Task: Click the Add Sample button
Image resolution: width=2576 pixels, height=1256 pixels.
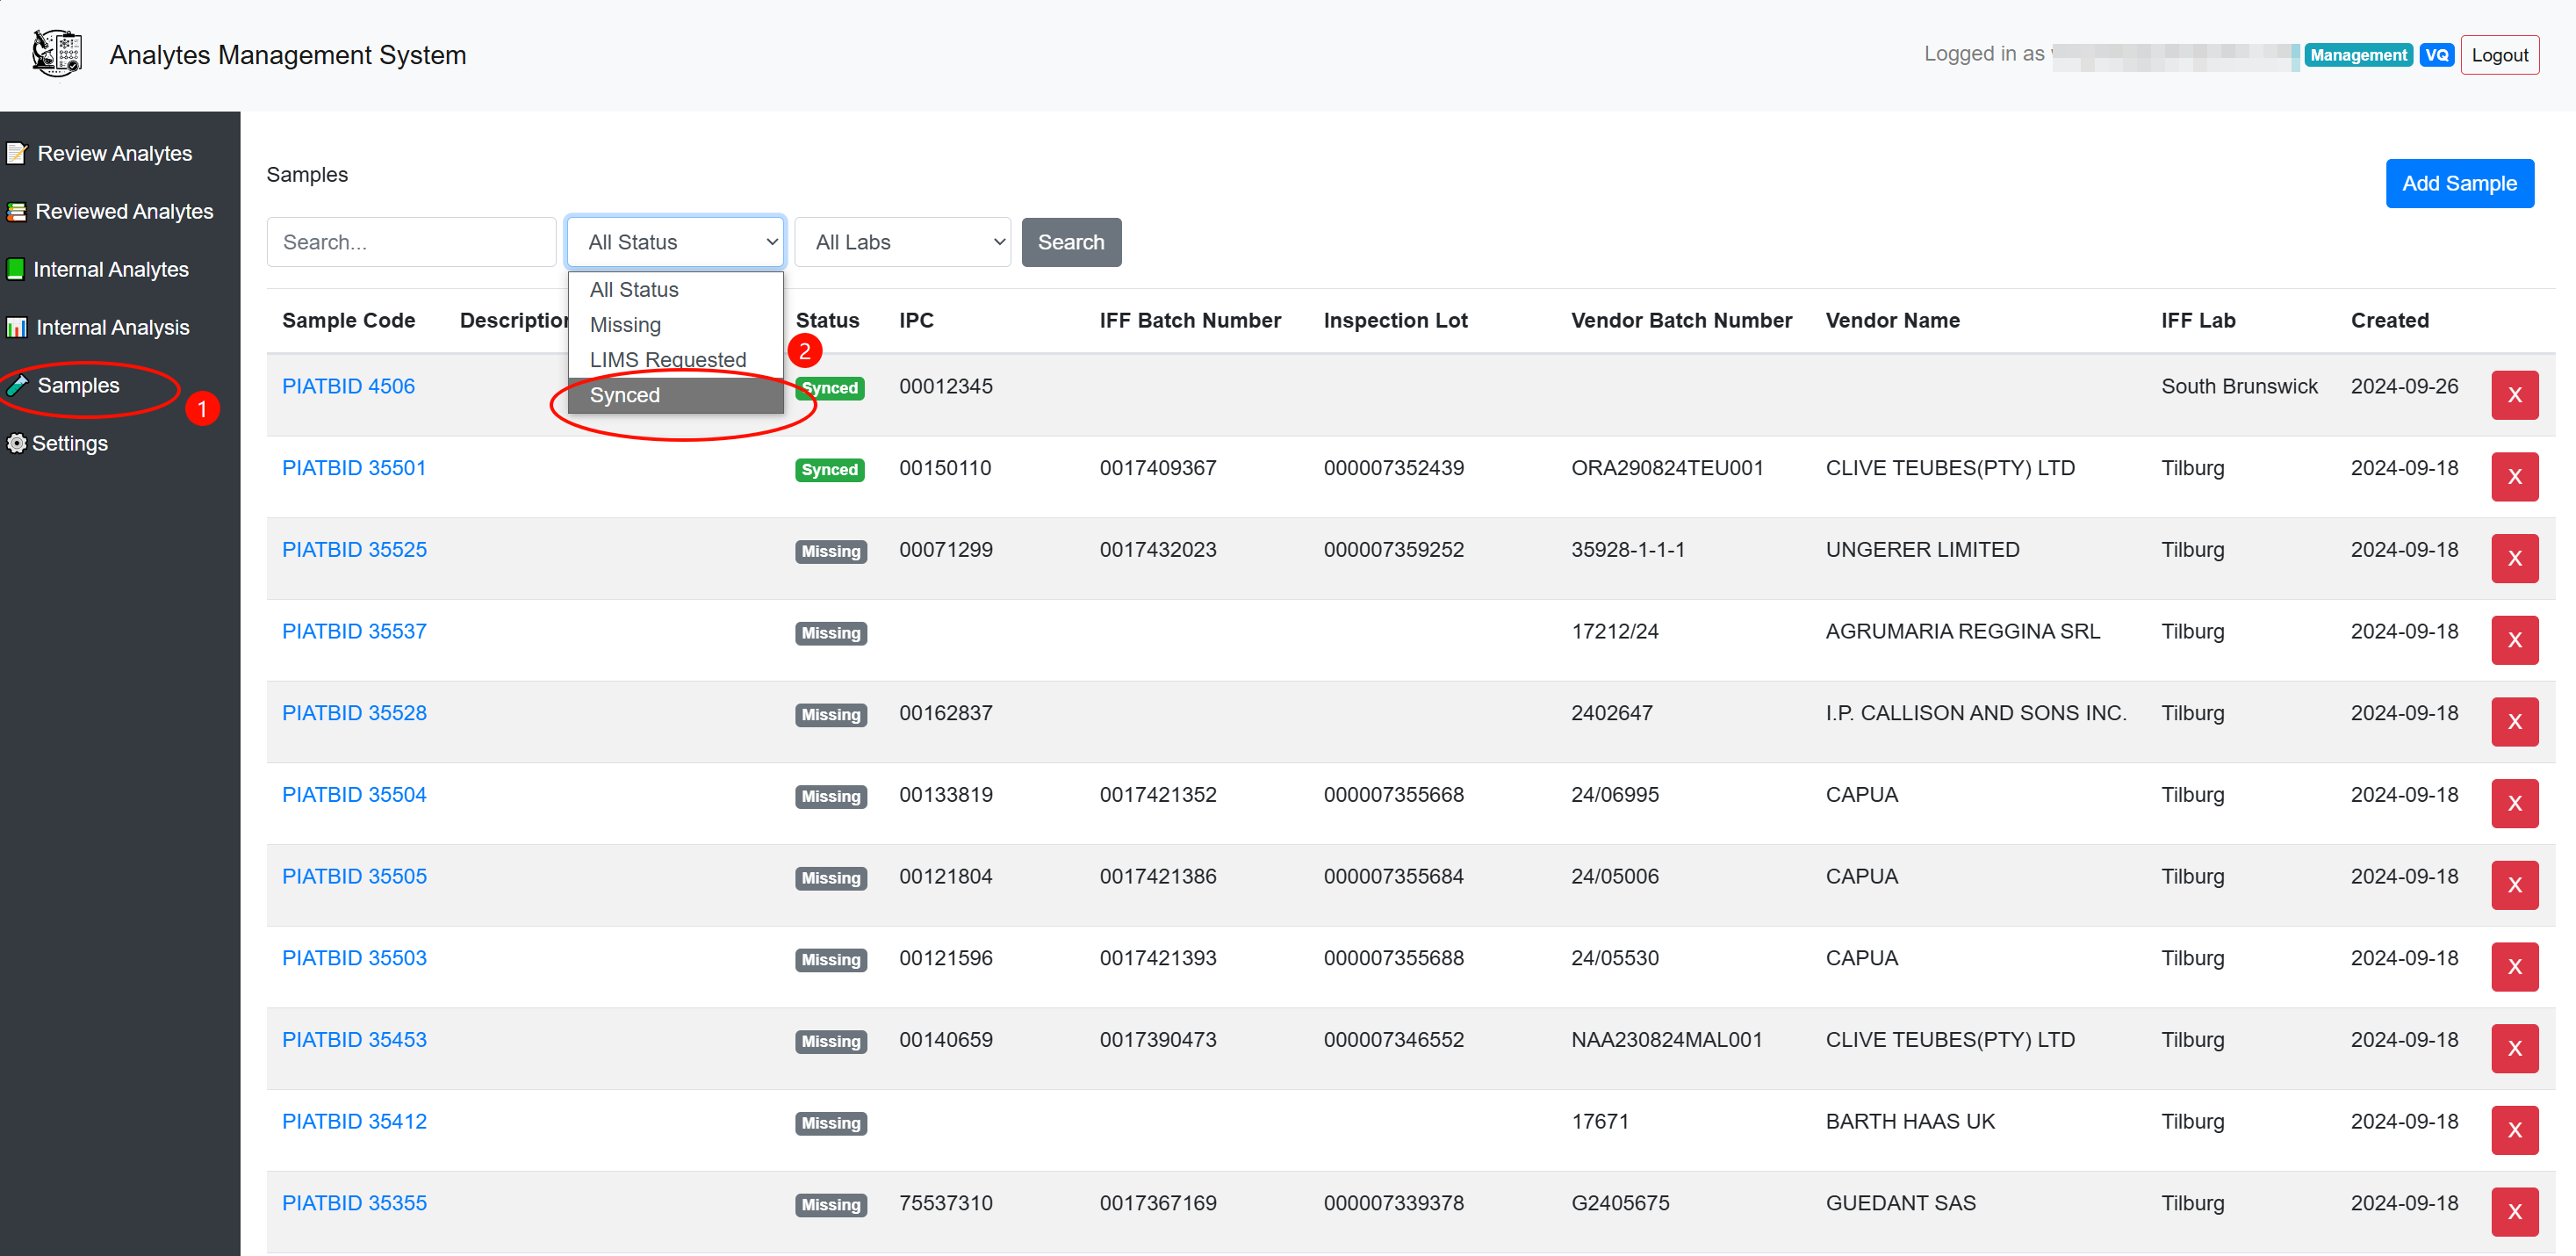Action: pyautogui.click(x=2458, y=183)
